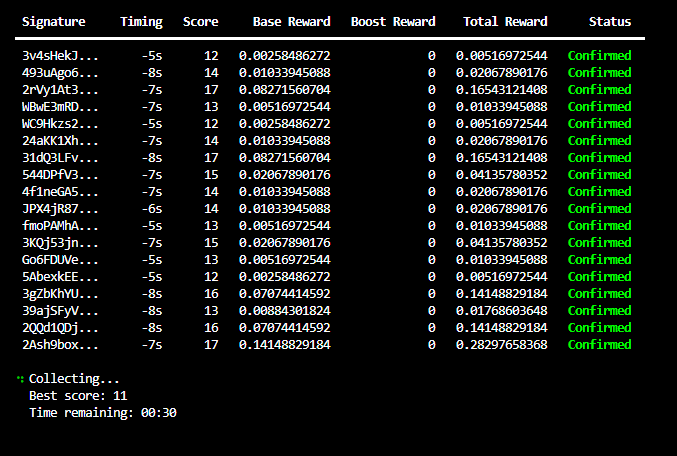The image size is (677, 456).
Task: Select total reward 0.01768603648
Action: pyautogui.click(x=501, y=310)
